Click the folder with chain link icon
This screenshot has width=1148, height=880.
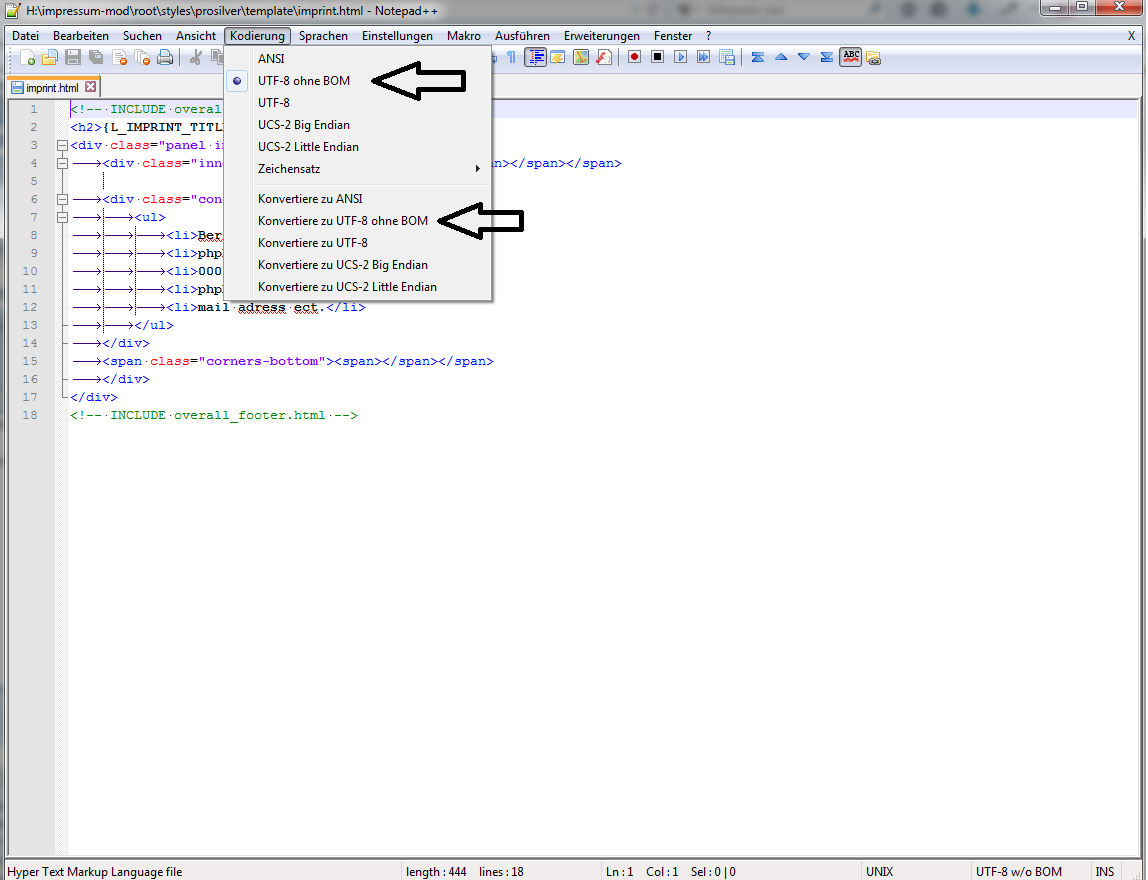873,57
